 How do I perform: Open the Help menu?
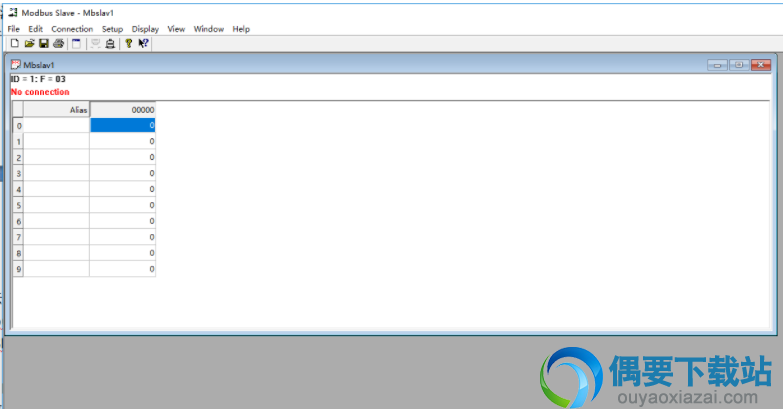[241, 29]
